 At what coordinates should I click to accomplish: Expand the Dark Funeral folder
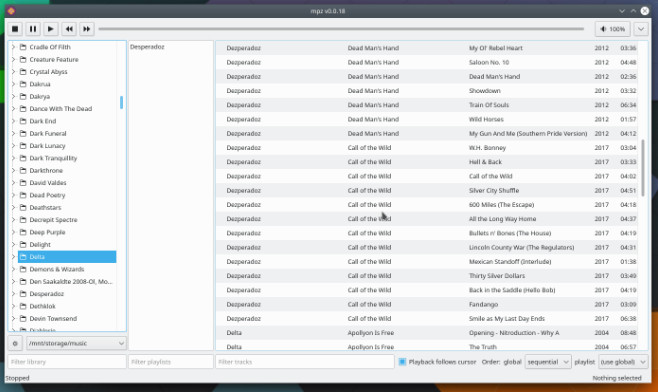[x=13, y=133]
